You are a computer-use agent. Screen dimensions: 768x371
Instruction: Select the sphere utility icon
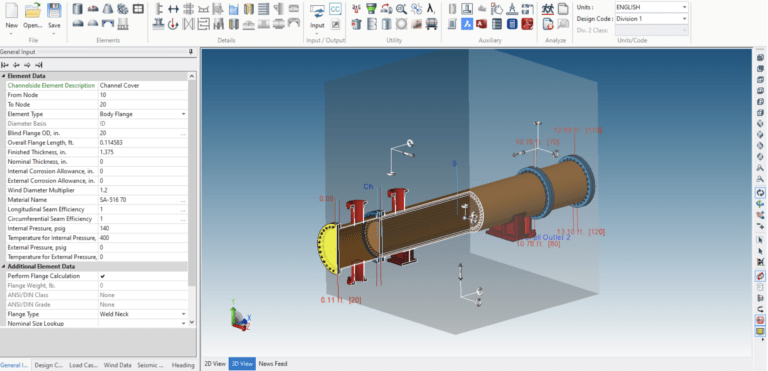pos(401,24)
